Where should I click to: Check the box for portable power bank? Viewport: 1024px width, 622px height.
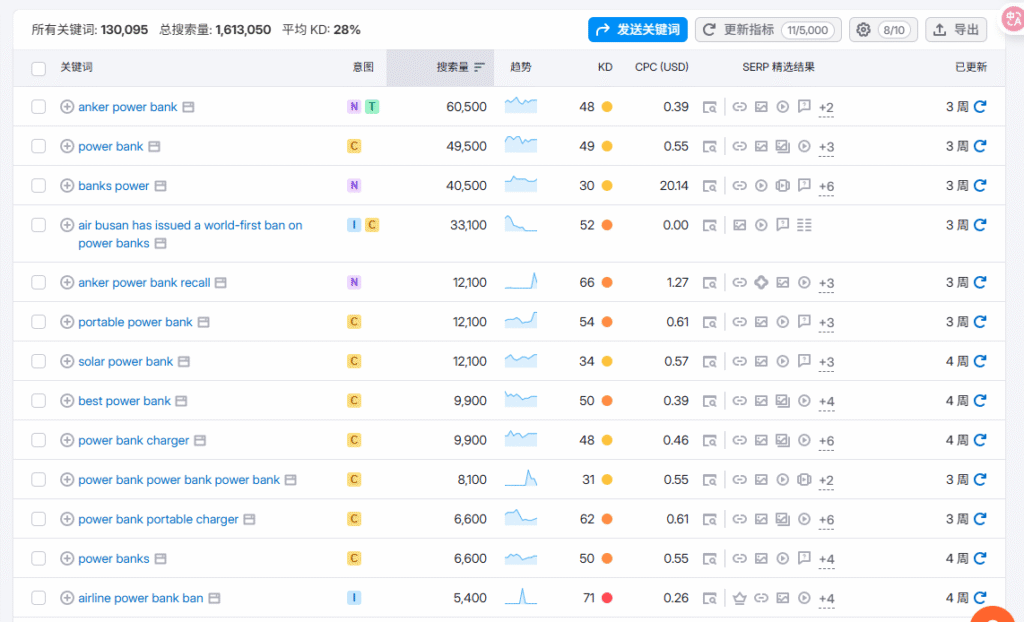coord(39,322)
